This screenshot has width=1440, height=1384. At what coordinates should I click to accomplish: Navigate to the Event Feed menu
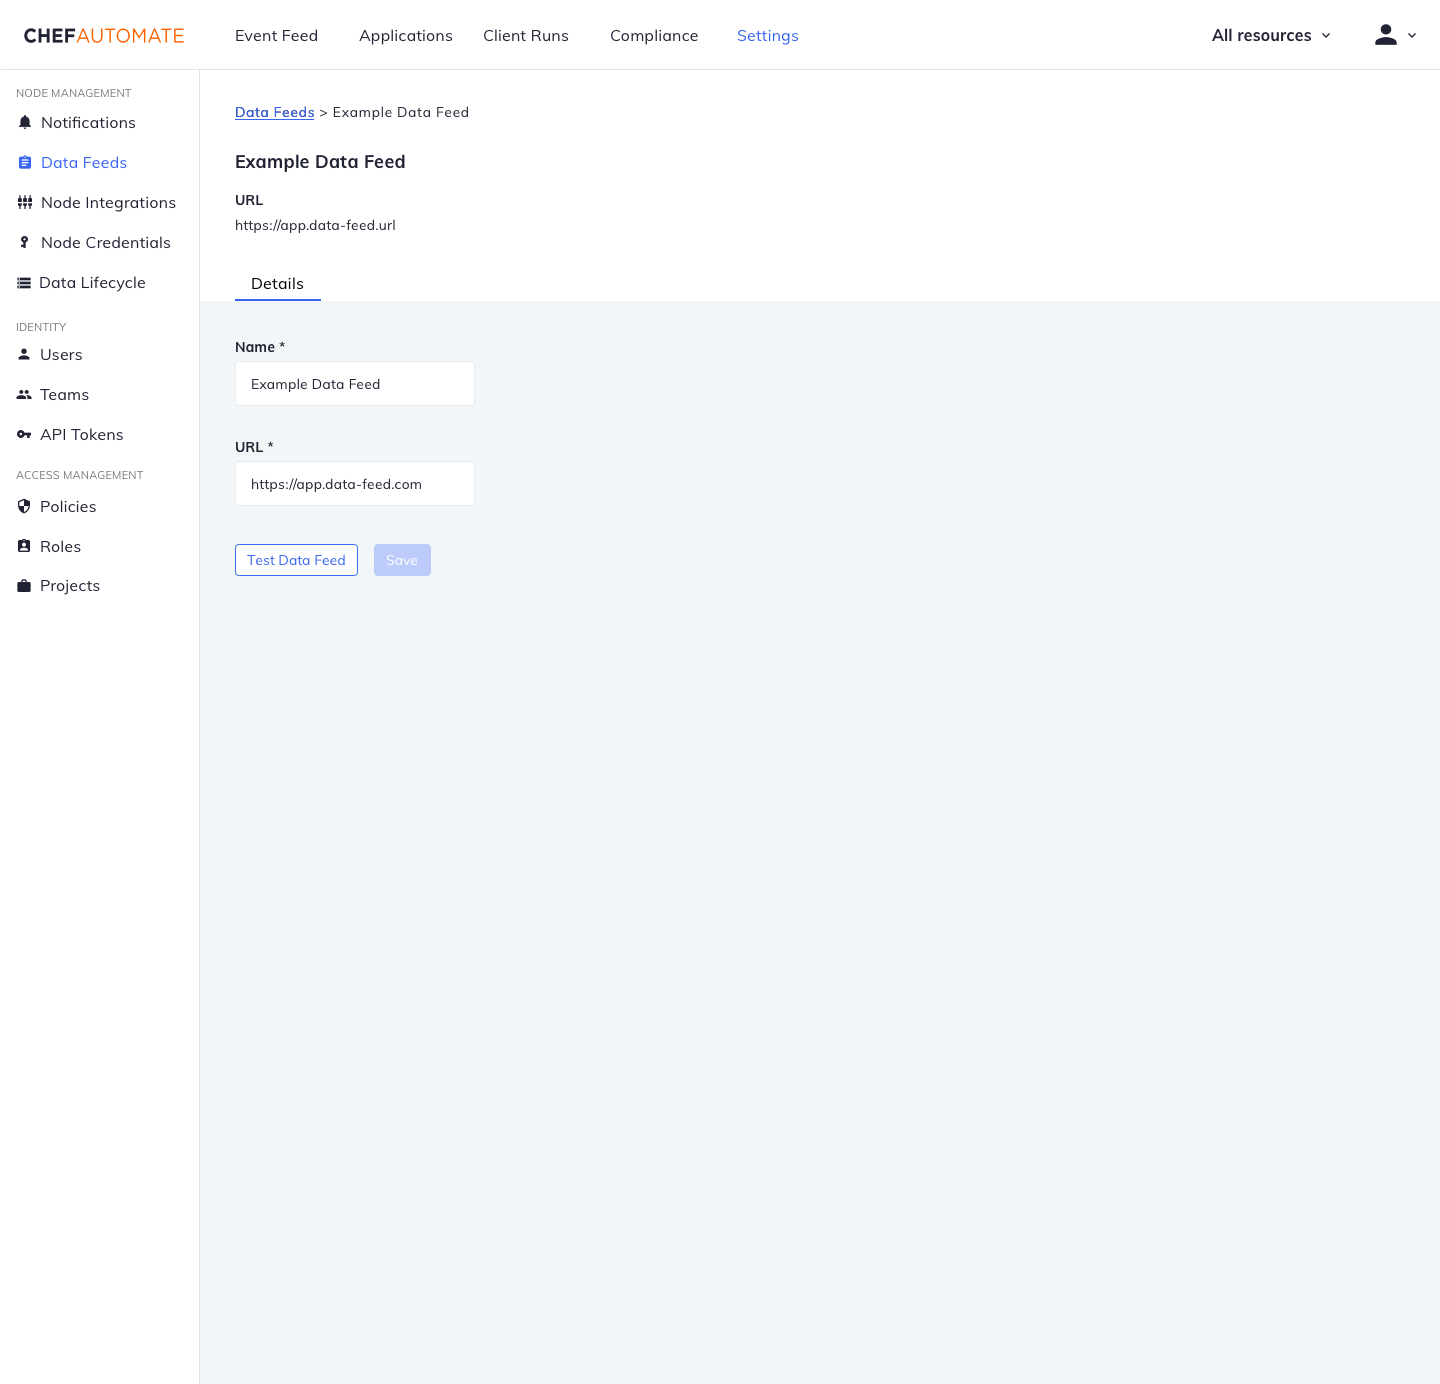(276, 35)
